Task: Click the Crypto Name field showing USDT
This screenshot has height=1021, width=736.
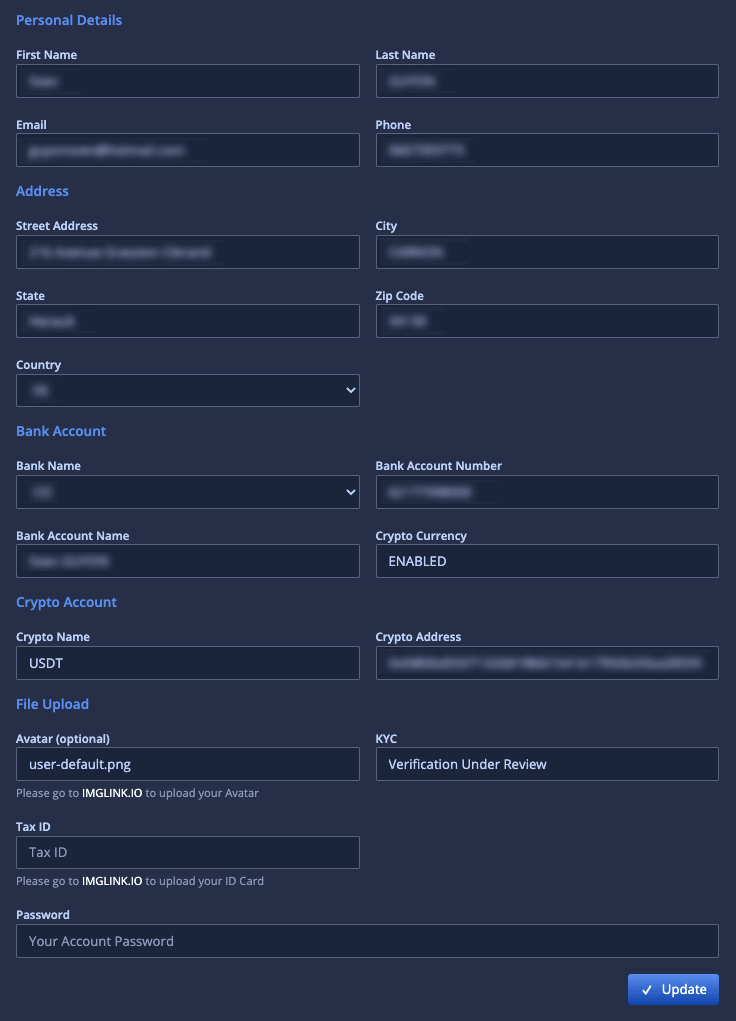Action: [187, 663]
